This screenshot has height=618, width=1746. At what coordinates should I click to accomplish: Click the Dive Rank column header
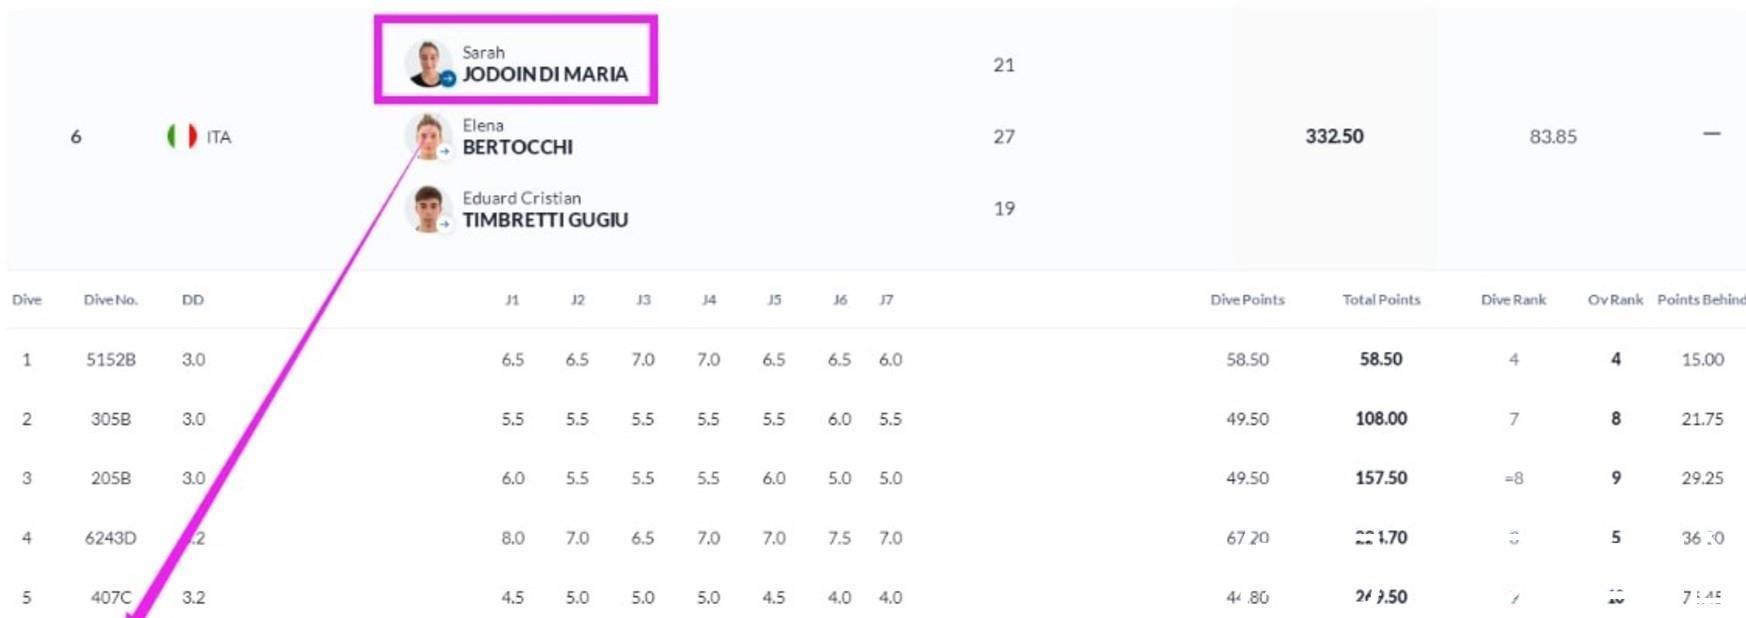1513,300
